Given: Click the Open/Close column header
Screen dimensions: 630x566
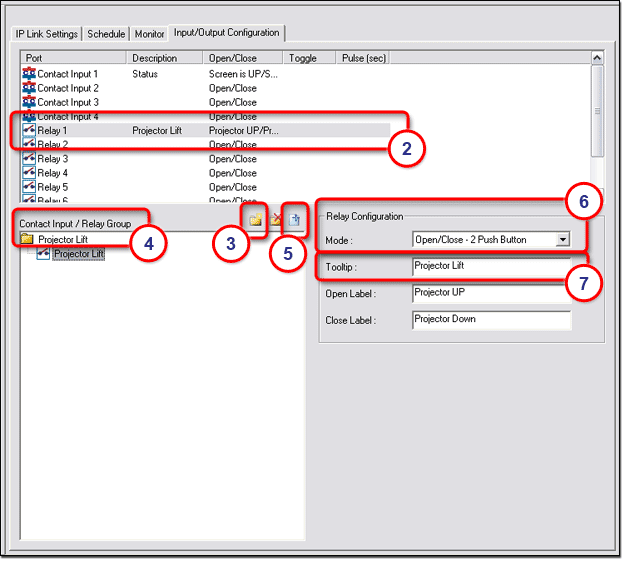Looking at the screenshot, I should [x=242, y=58].
